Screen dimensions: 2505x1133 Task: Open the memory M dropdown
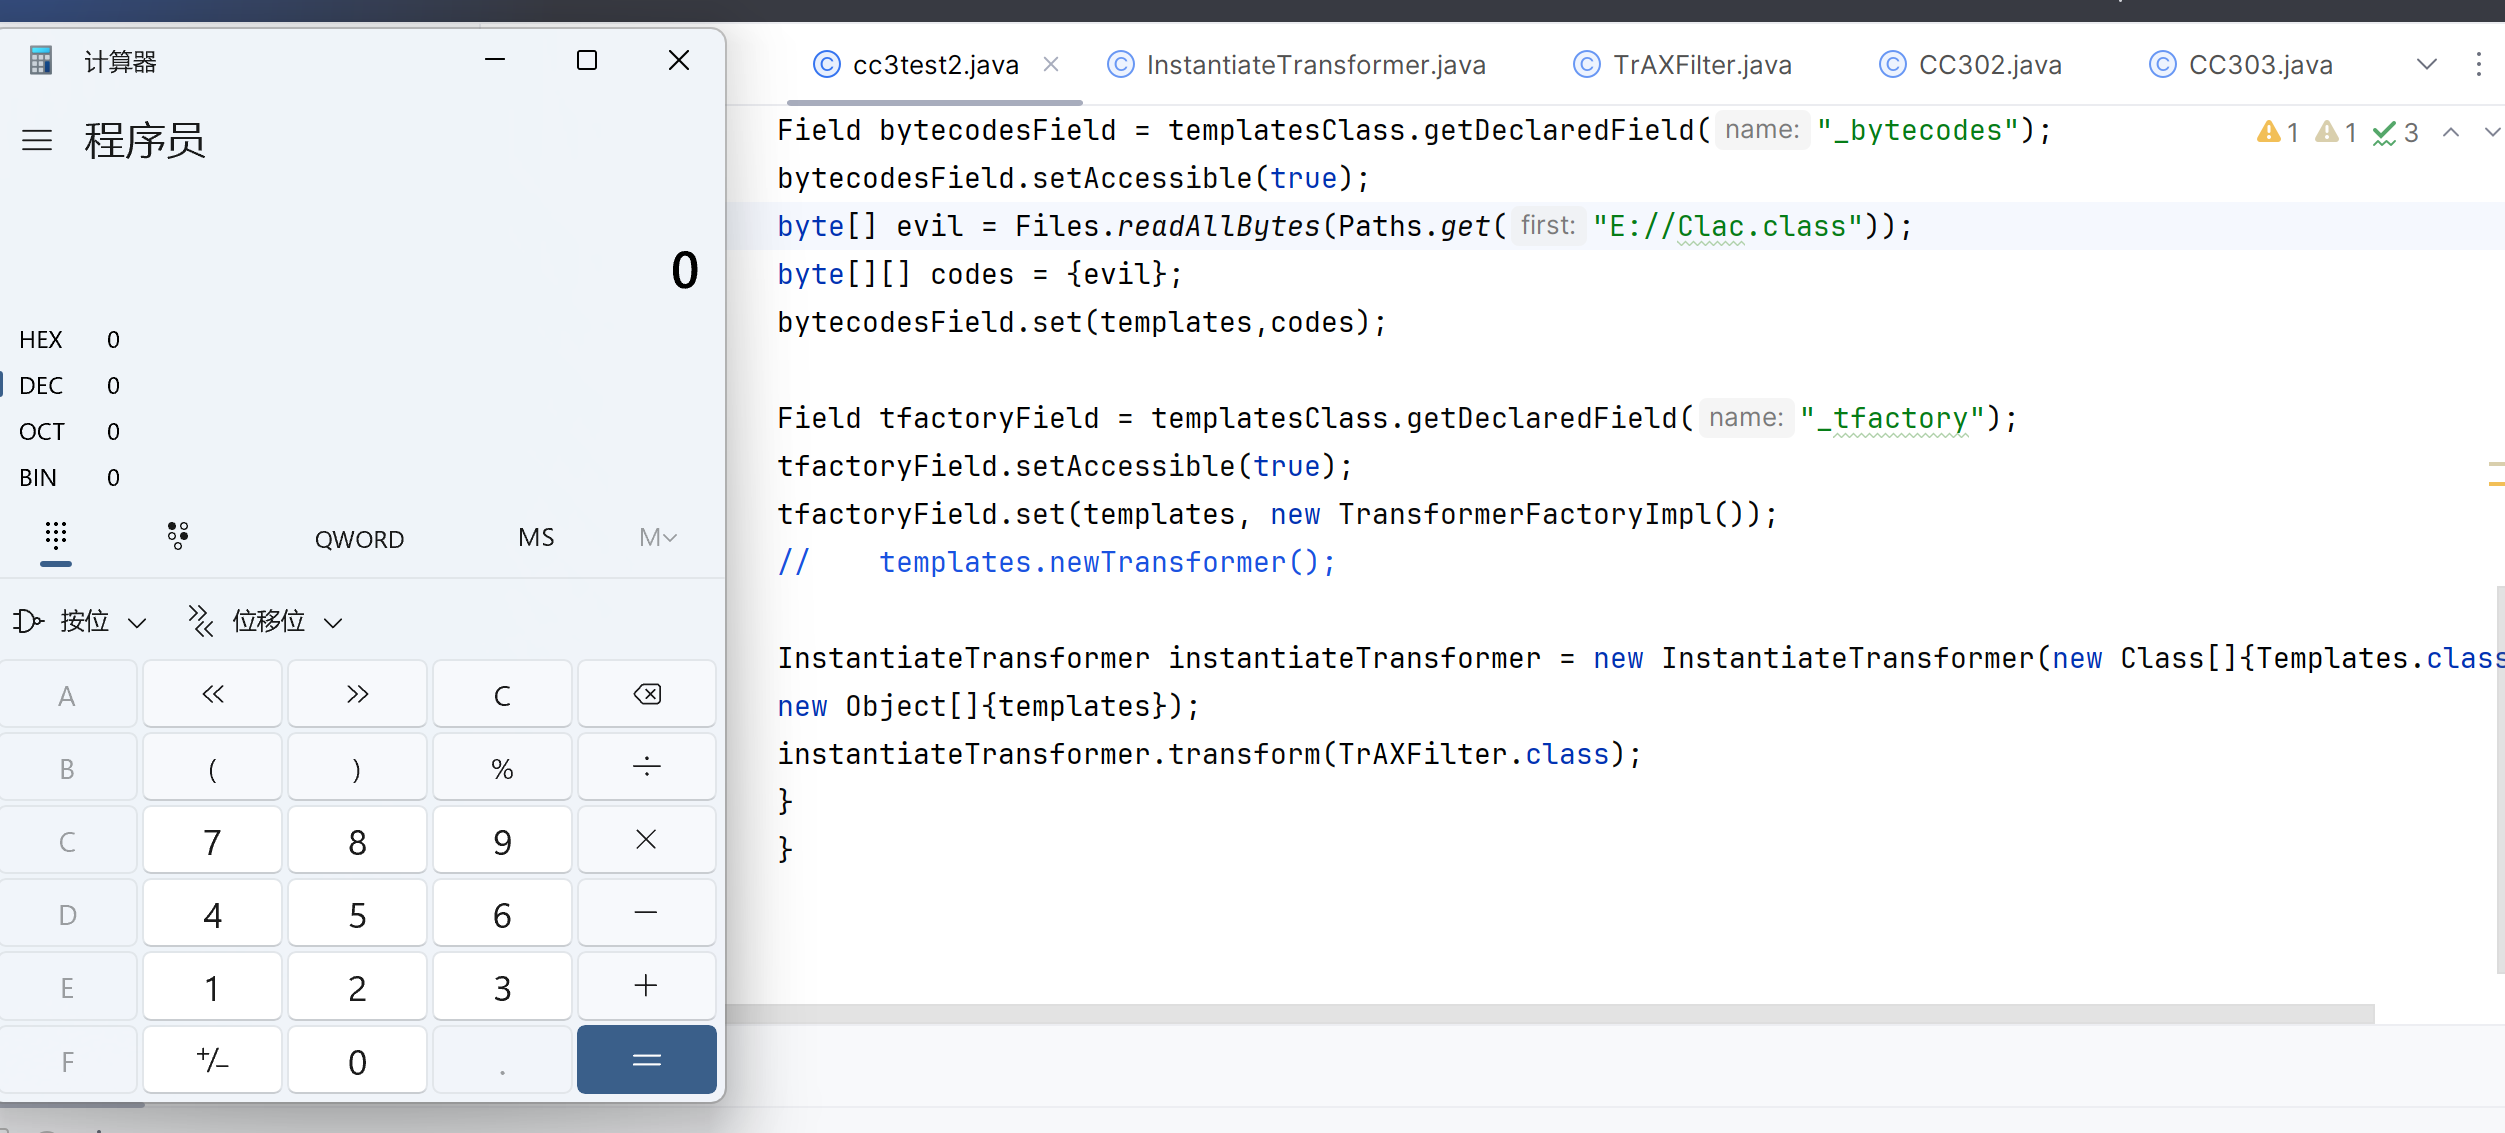658,538
